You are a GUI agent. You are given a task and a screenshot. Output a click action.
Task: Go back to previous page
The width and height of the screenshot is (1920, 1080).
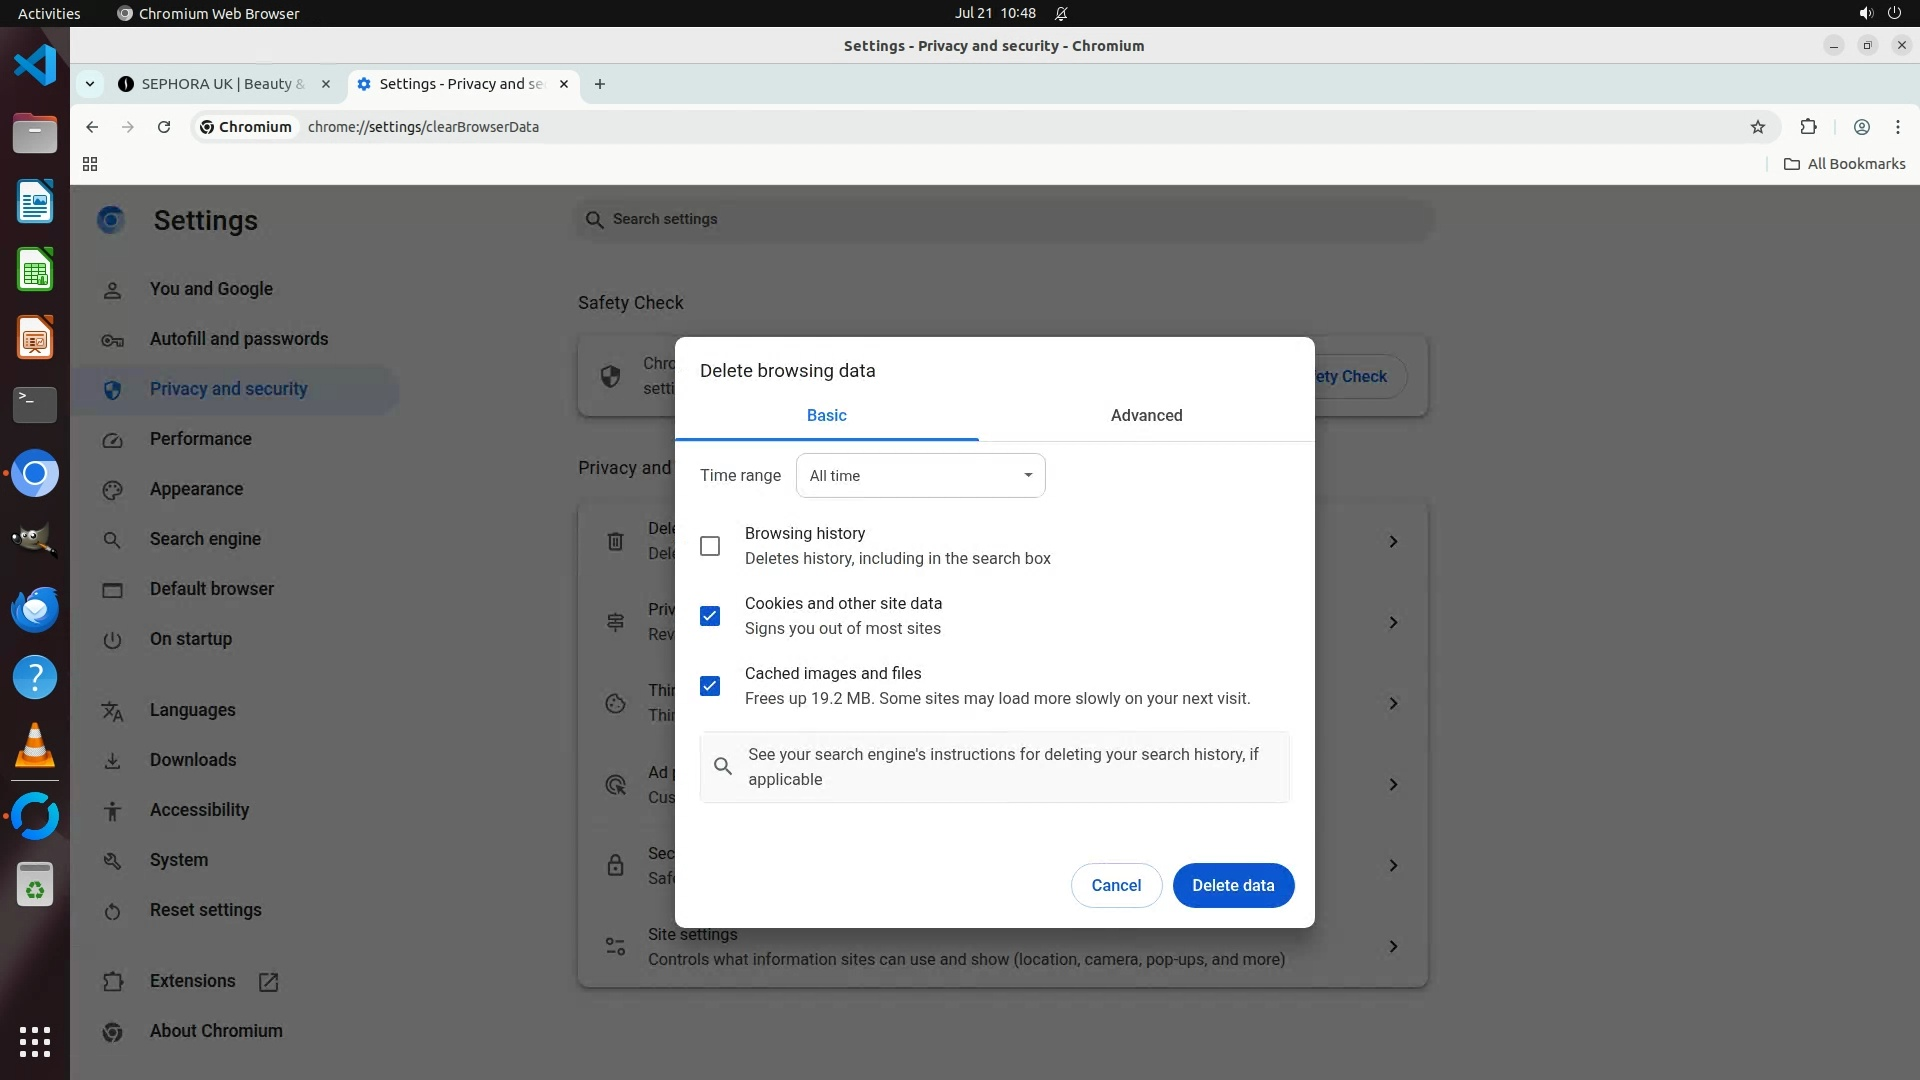[x=92, y=127]
